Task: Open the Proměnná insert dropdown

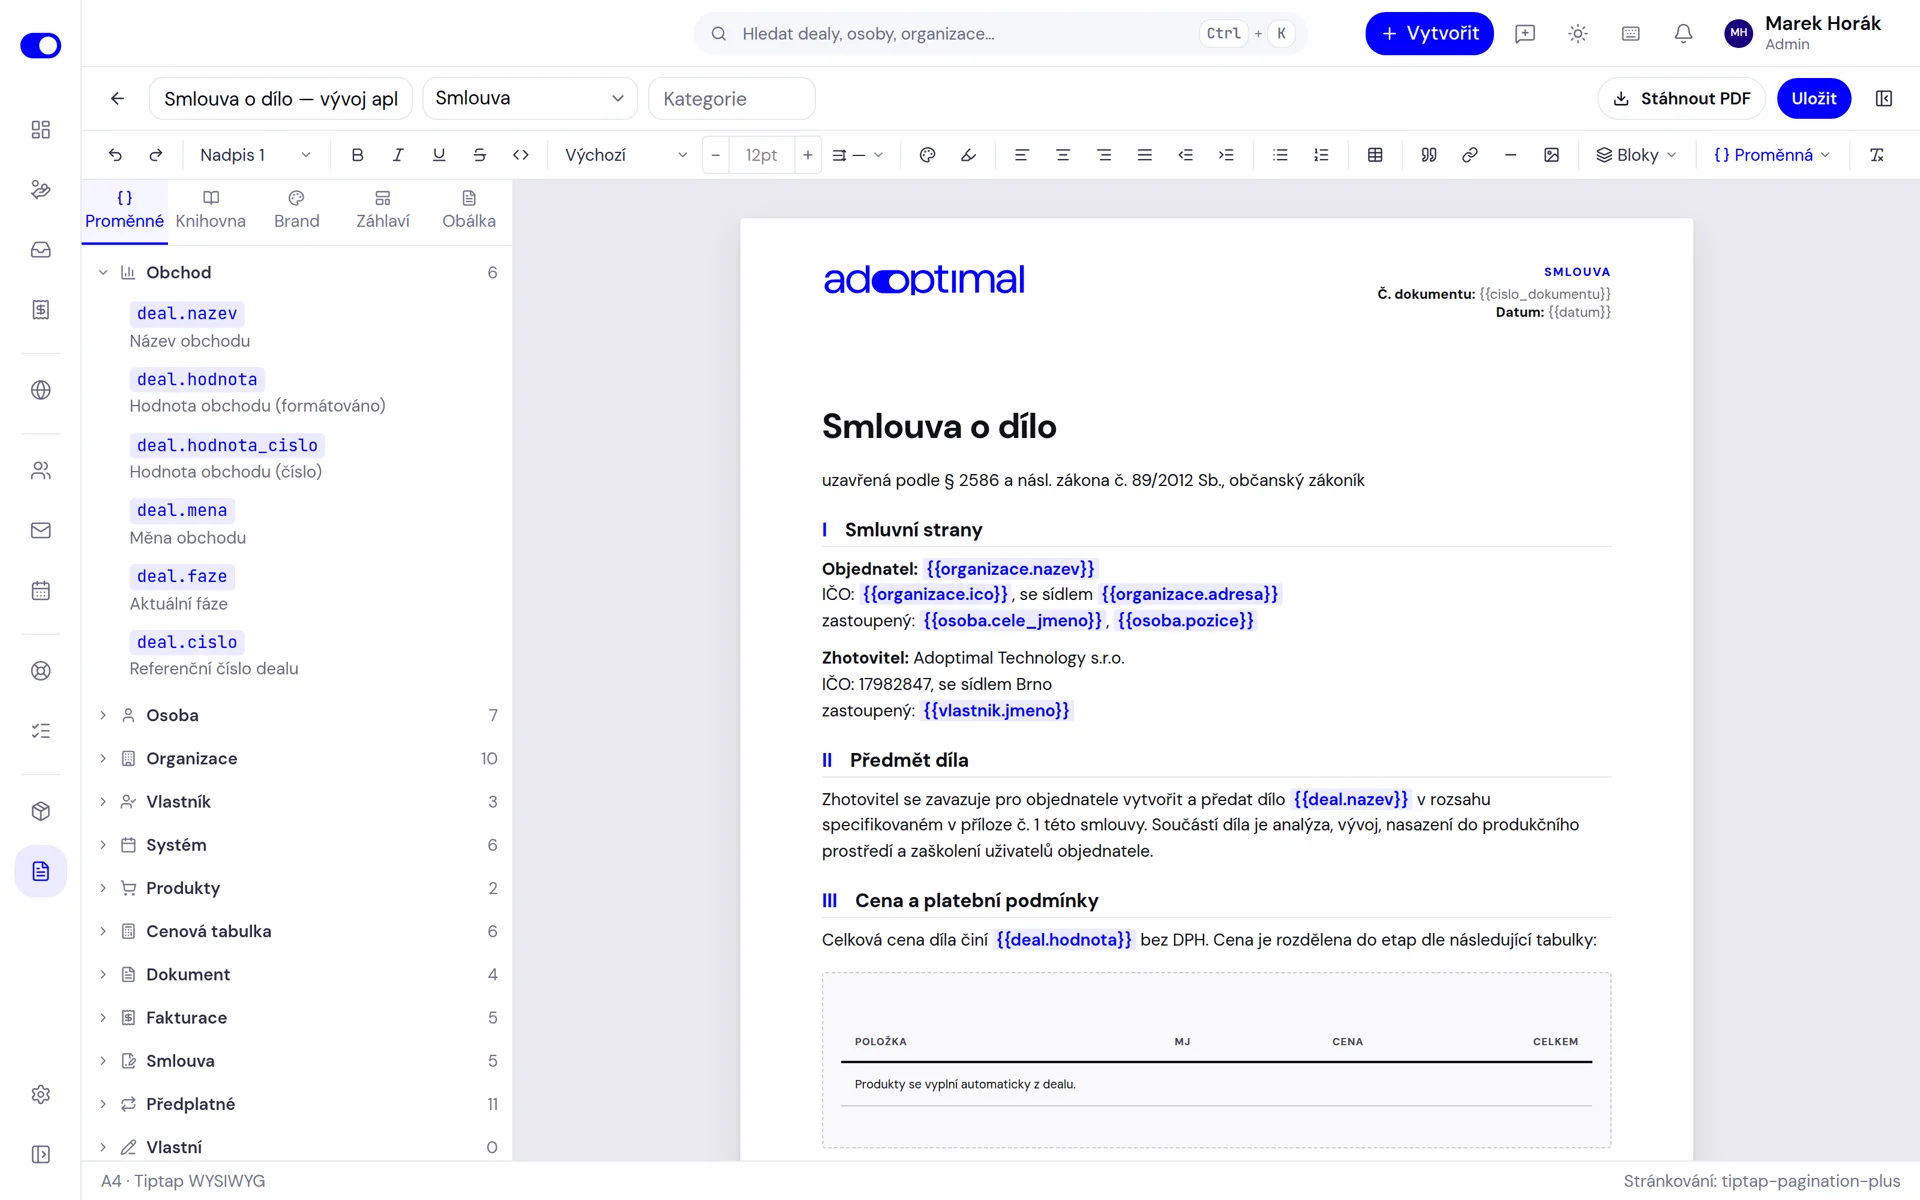Action: pyautogui.click(x=1771, y=155)
